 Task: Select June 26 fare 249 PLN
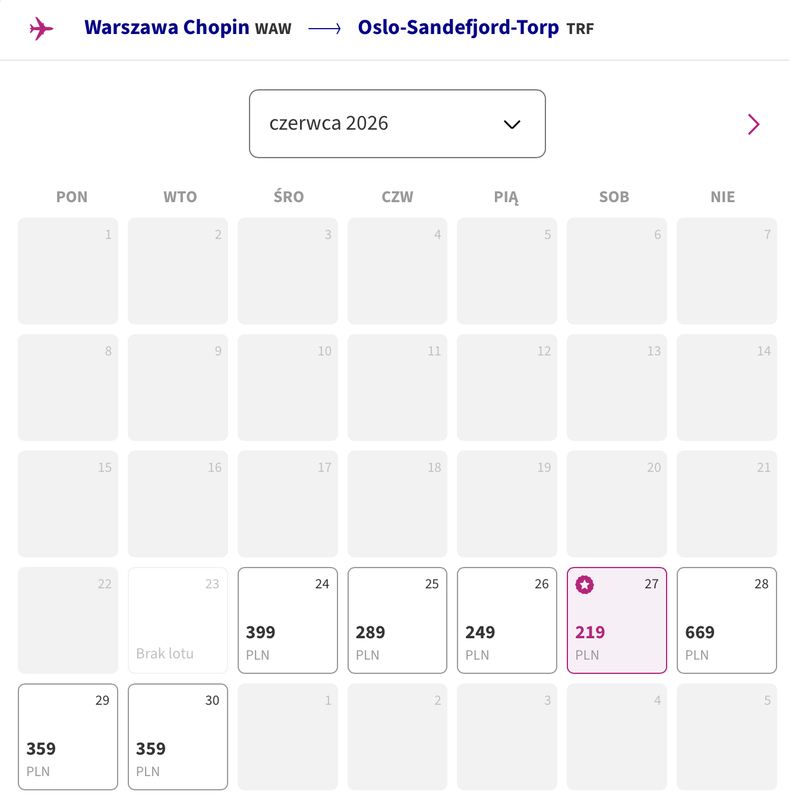[507, 620]
